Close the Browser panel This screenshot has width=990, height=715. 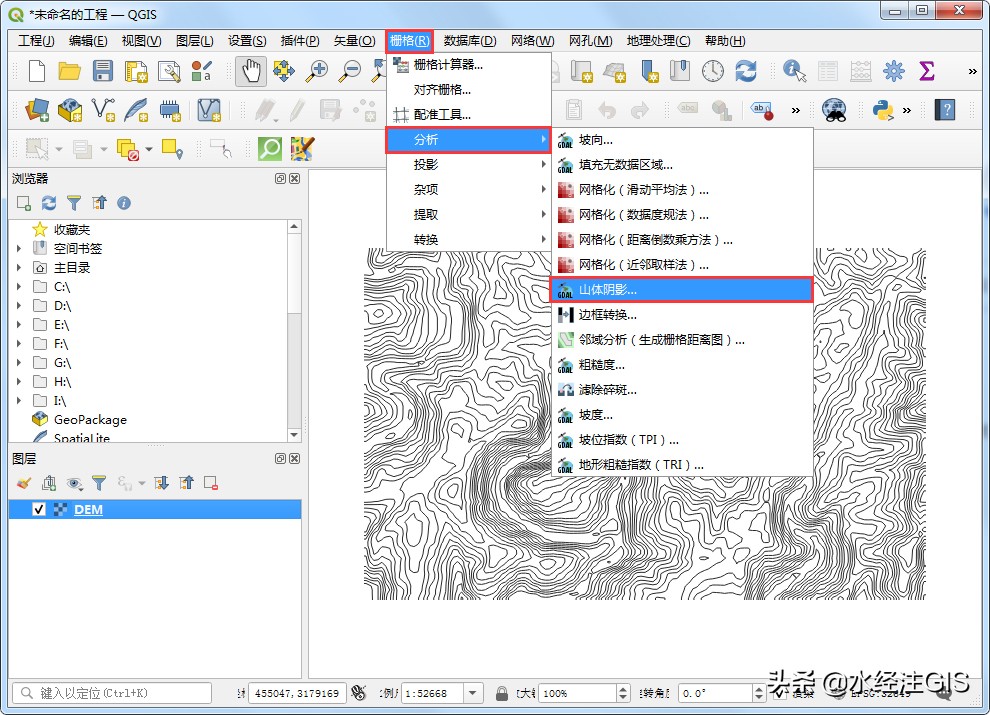coord(294,179)
